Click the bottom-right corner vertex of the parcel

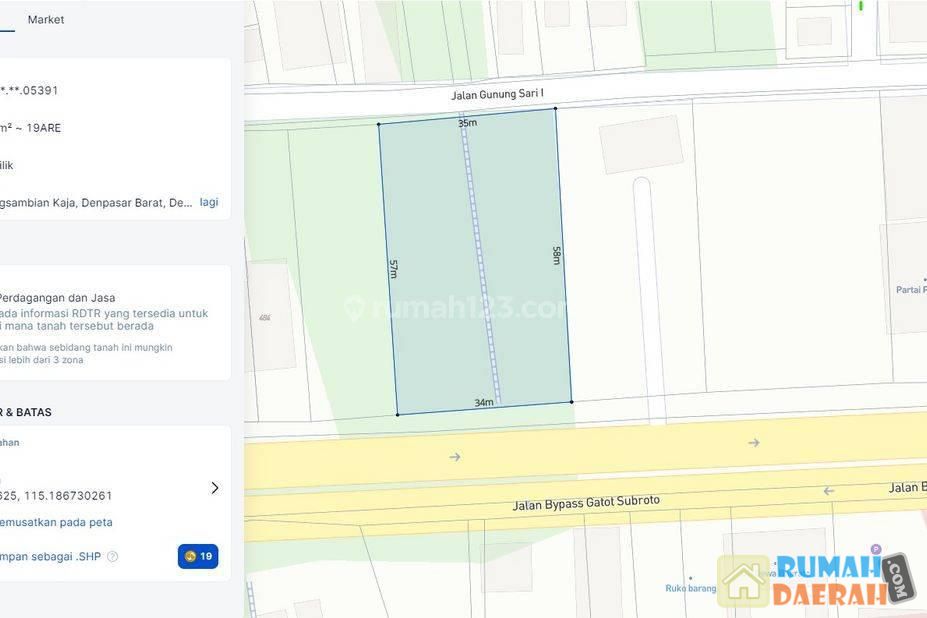click(571, 402)
